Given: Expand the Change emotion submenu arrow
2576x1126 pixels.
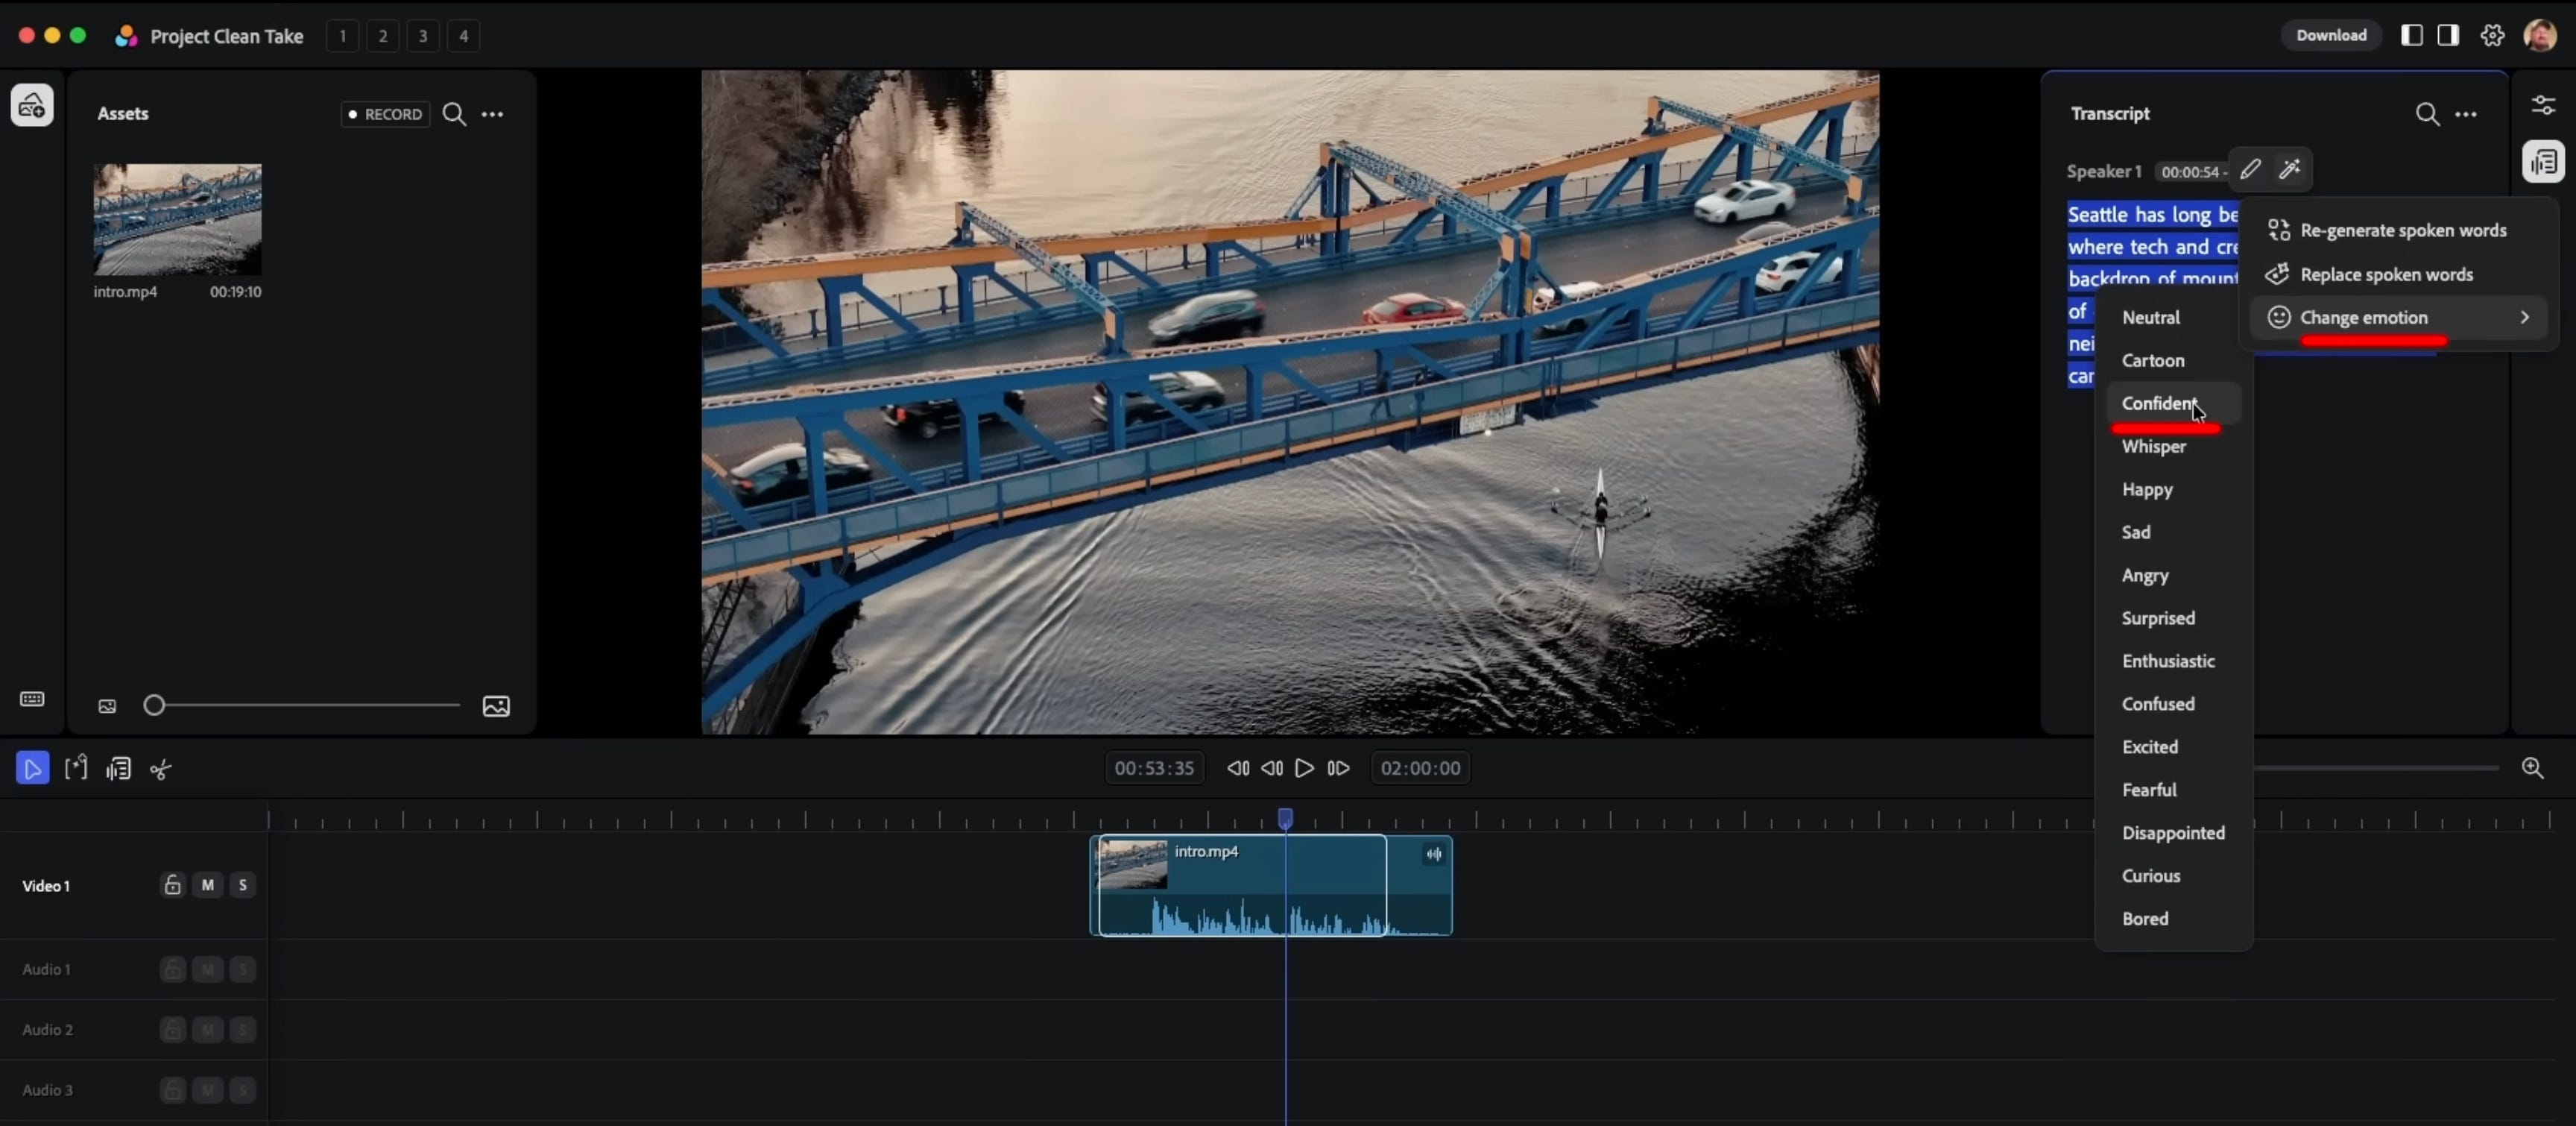Looking at the screenshot, I should pyautogui.click(x=2524, y=317).
